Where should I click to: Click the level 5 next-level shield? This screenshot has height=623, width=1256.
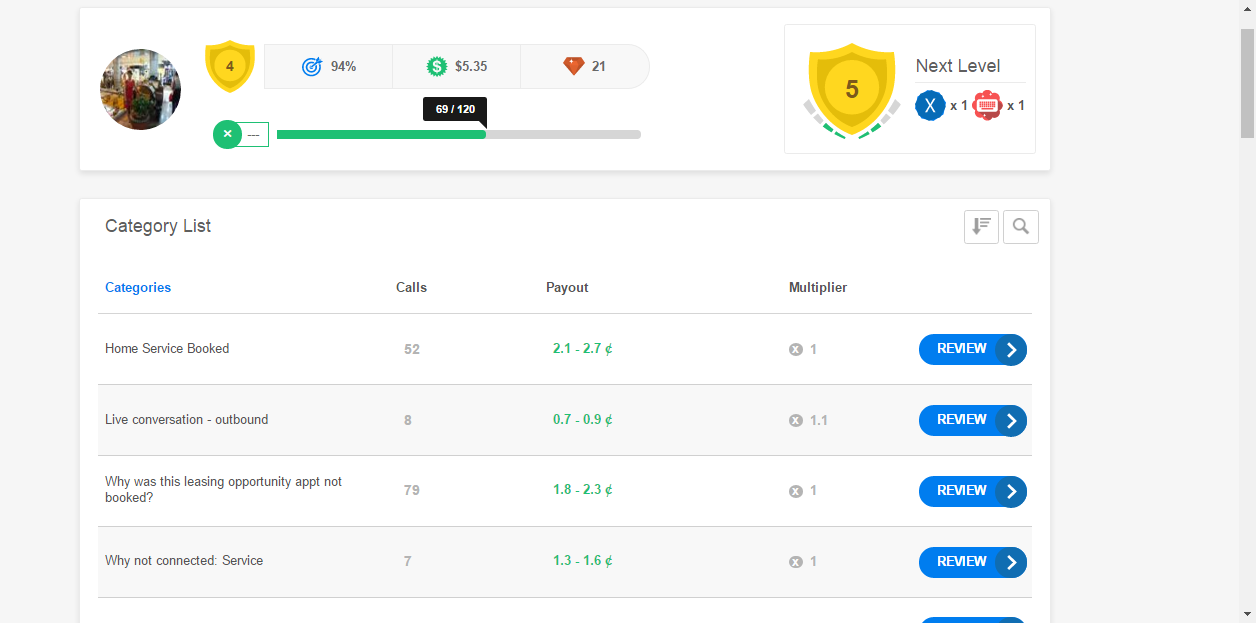click(851, 89)
